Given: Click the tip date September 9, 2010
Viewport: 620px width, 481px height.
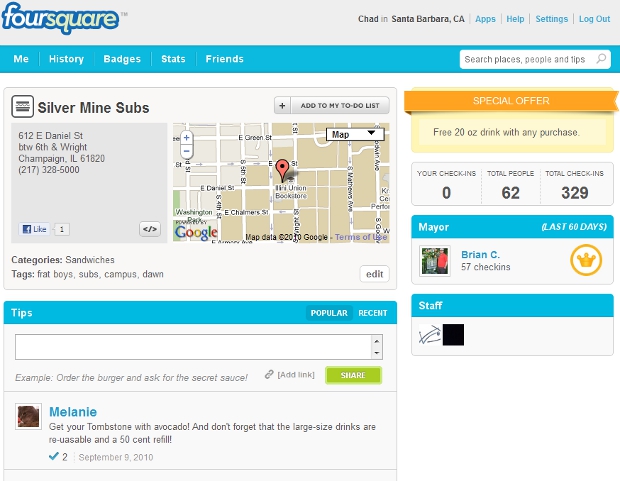Looking at the screenshot, I should click(x=116, y=457).
